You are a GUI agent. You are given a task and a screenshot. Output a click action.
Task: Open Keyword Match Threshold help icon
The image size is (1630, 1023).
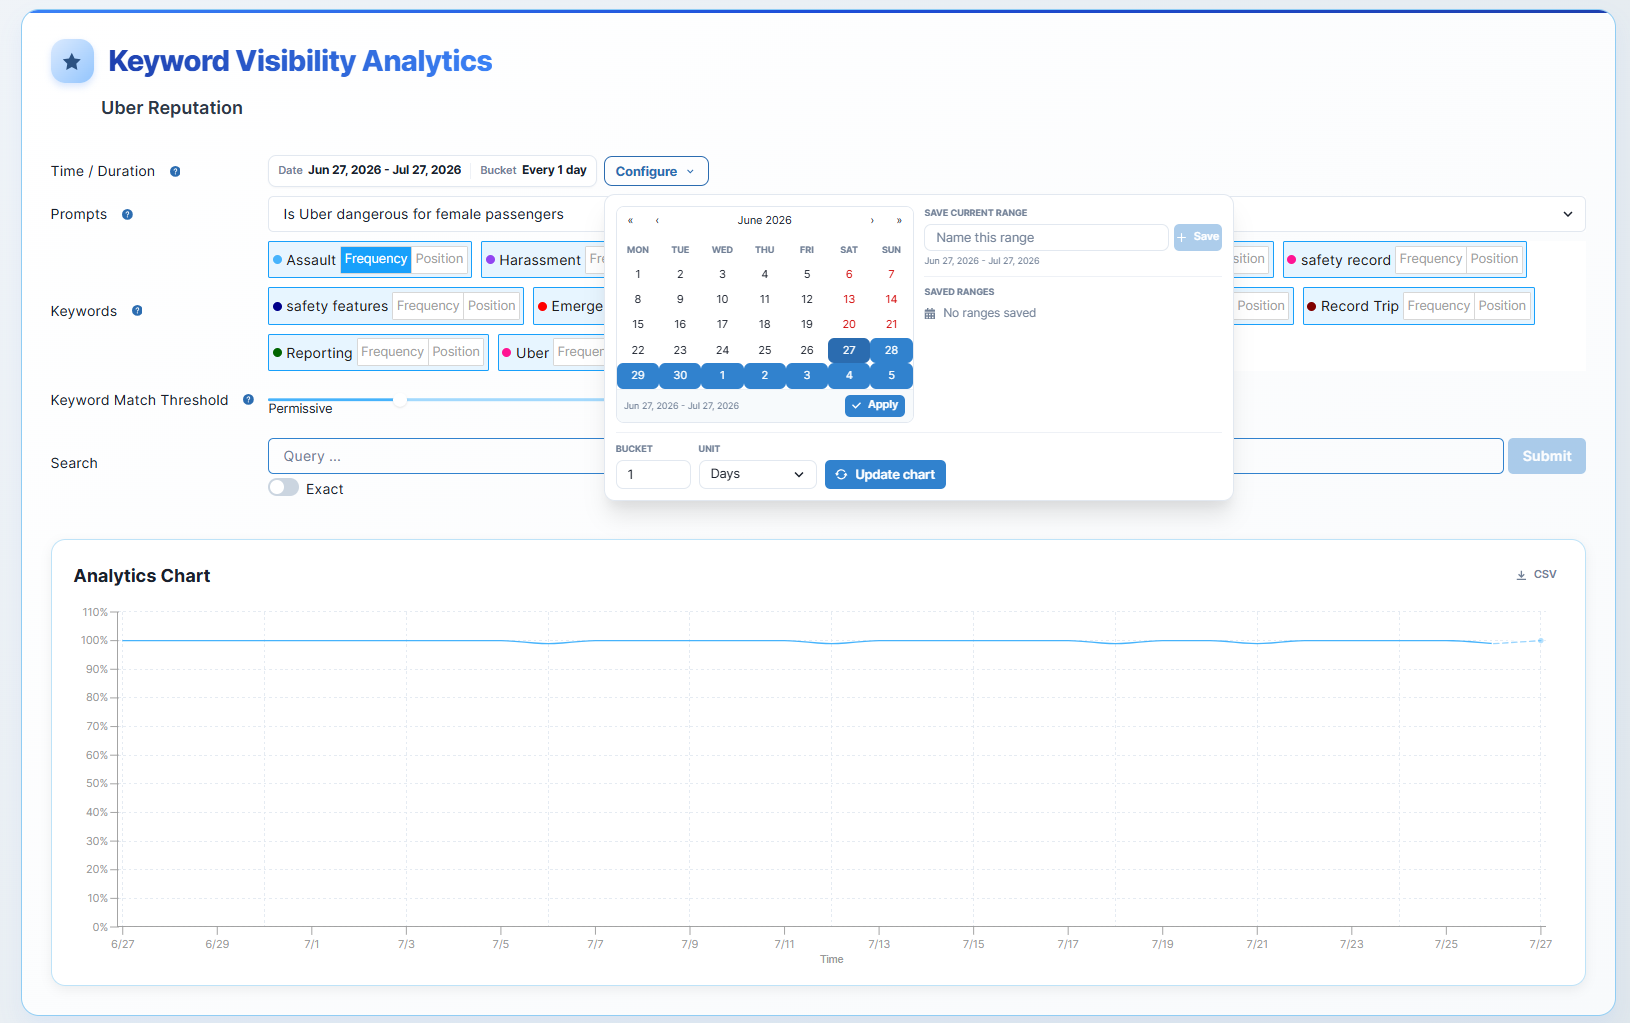[x=248, y=400]
